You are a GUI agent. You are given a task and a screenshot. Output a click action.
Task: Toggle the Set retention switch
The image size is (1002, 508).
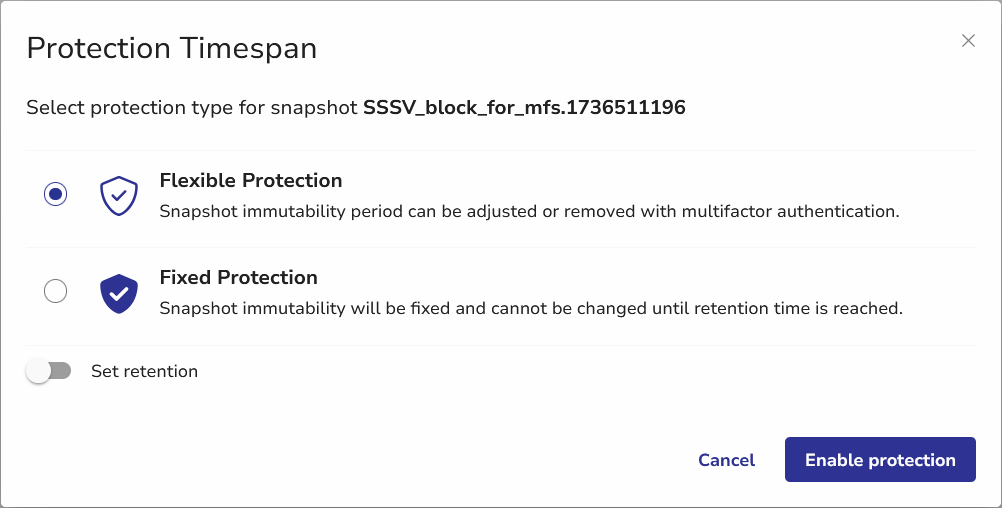(x=49, y=371)
